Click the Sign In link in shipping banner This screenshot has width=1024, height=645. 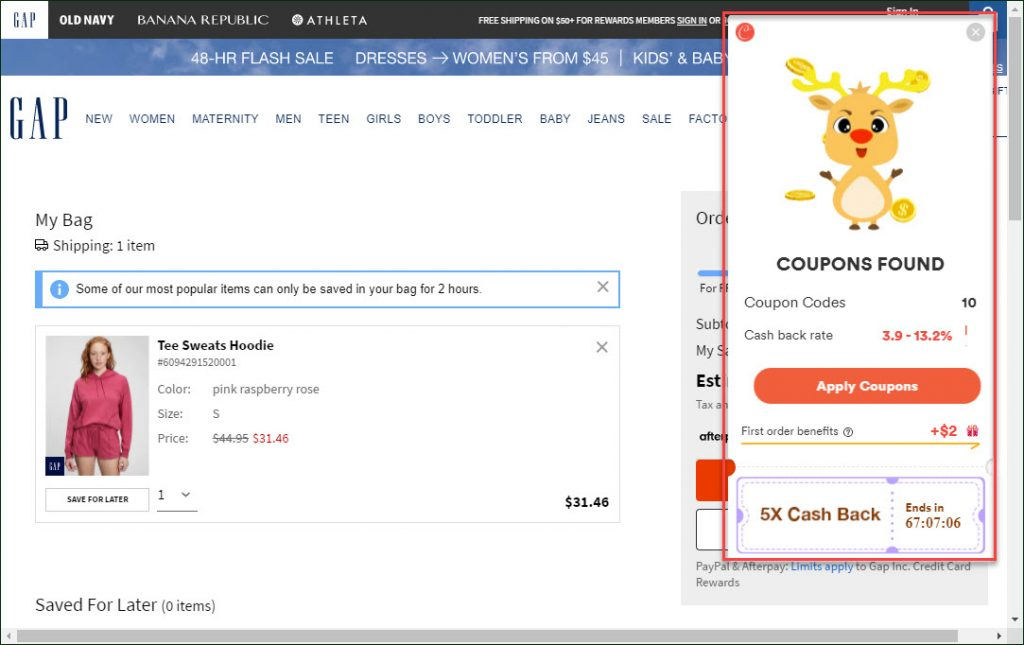[692, 20]
